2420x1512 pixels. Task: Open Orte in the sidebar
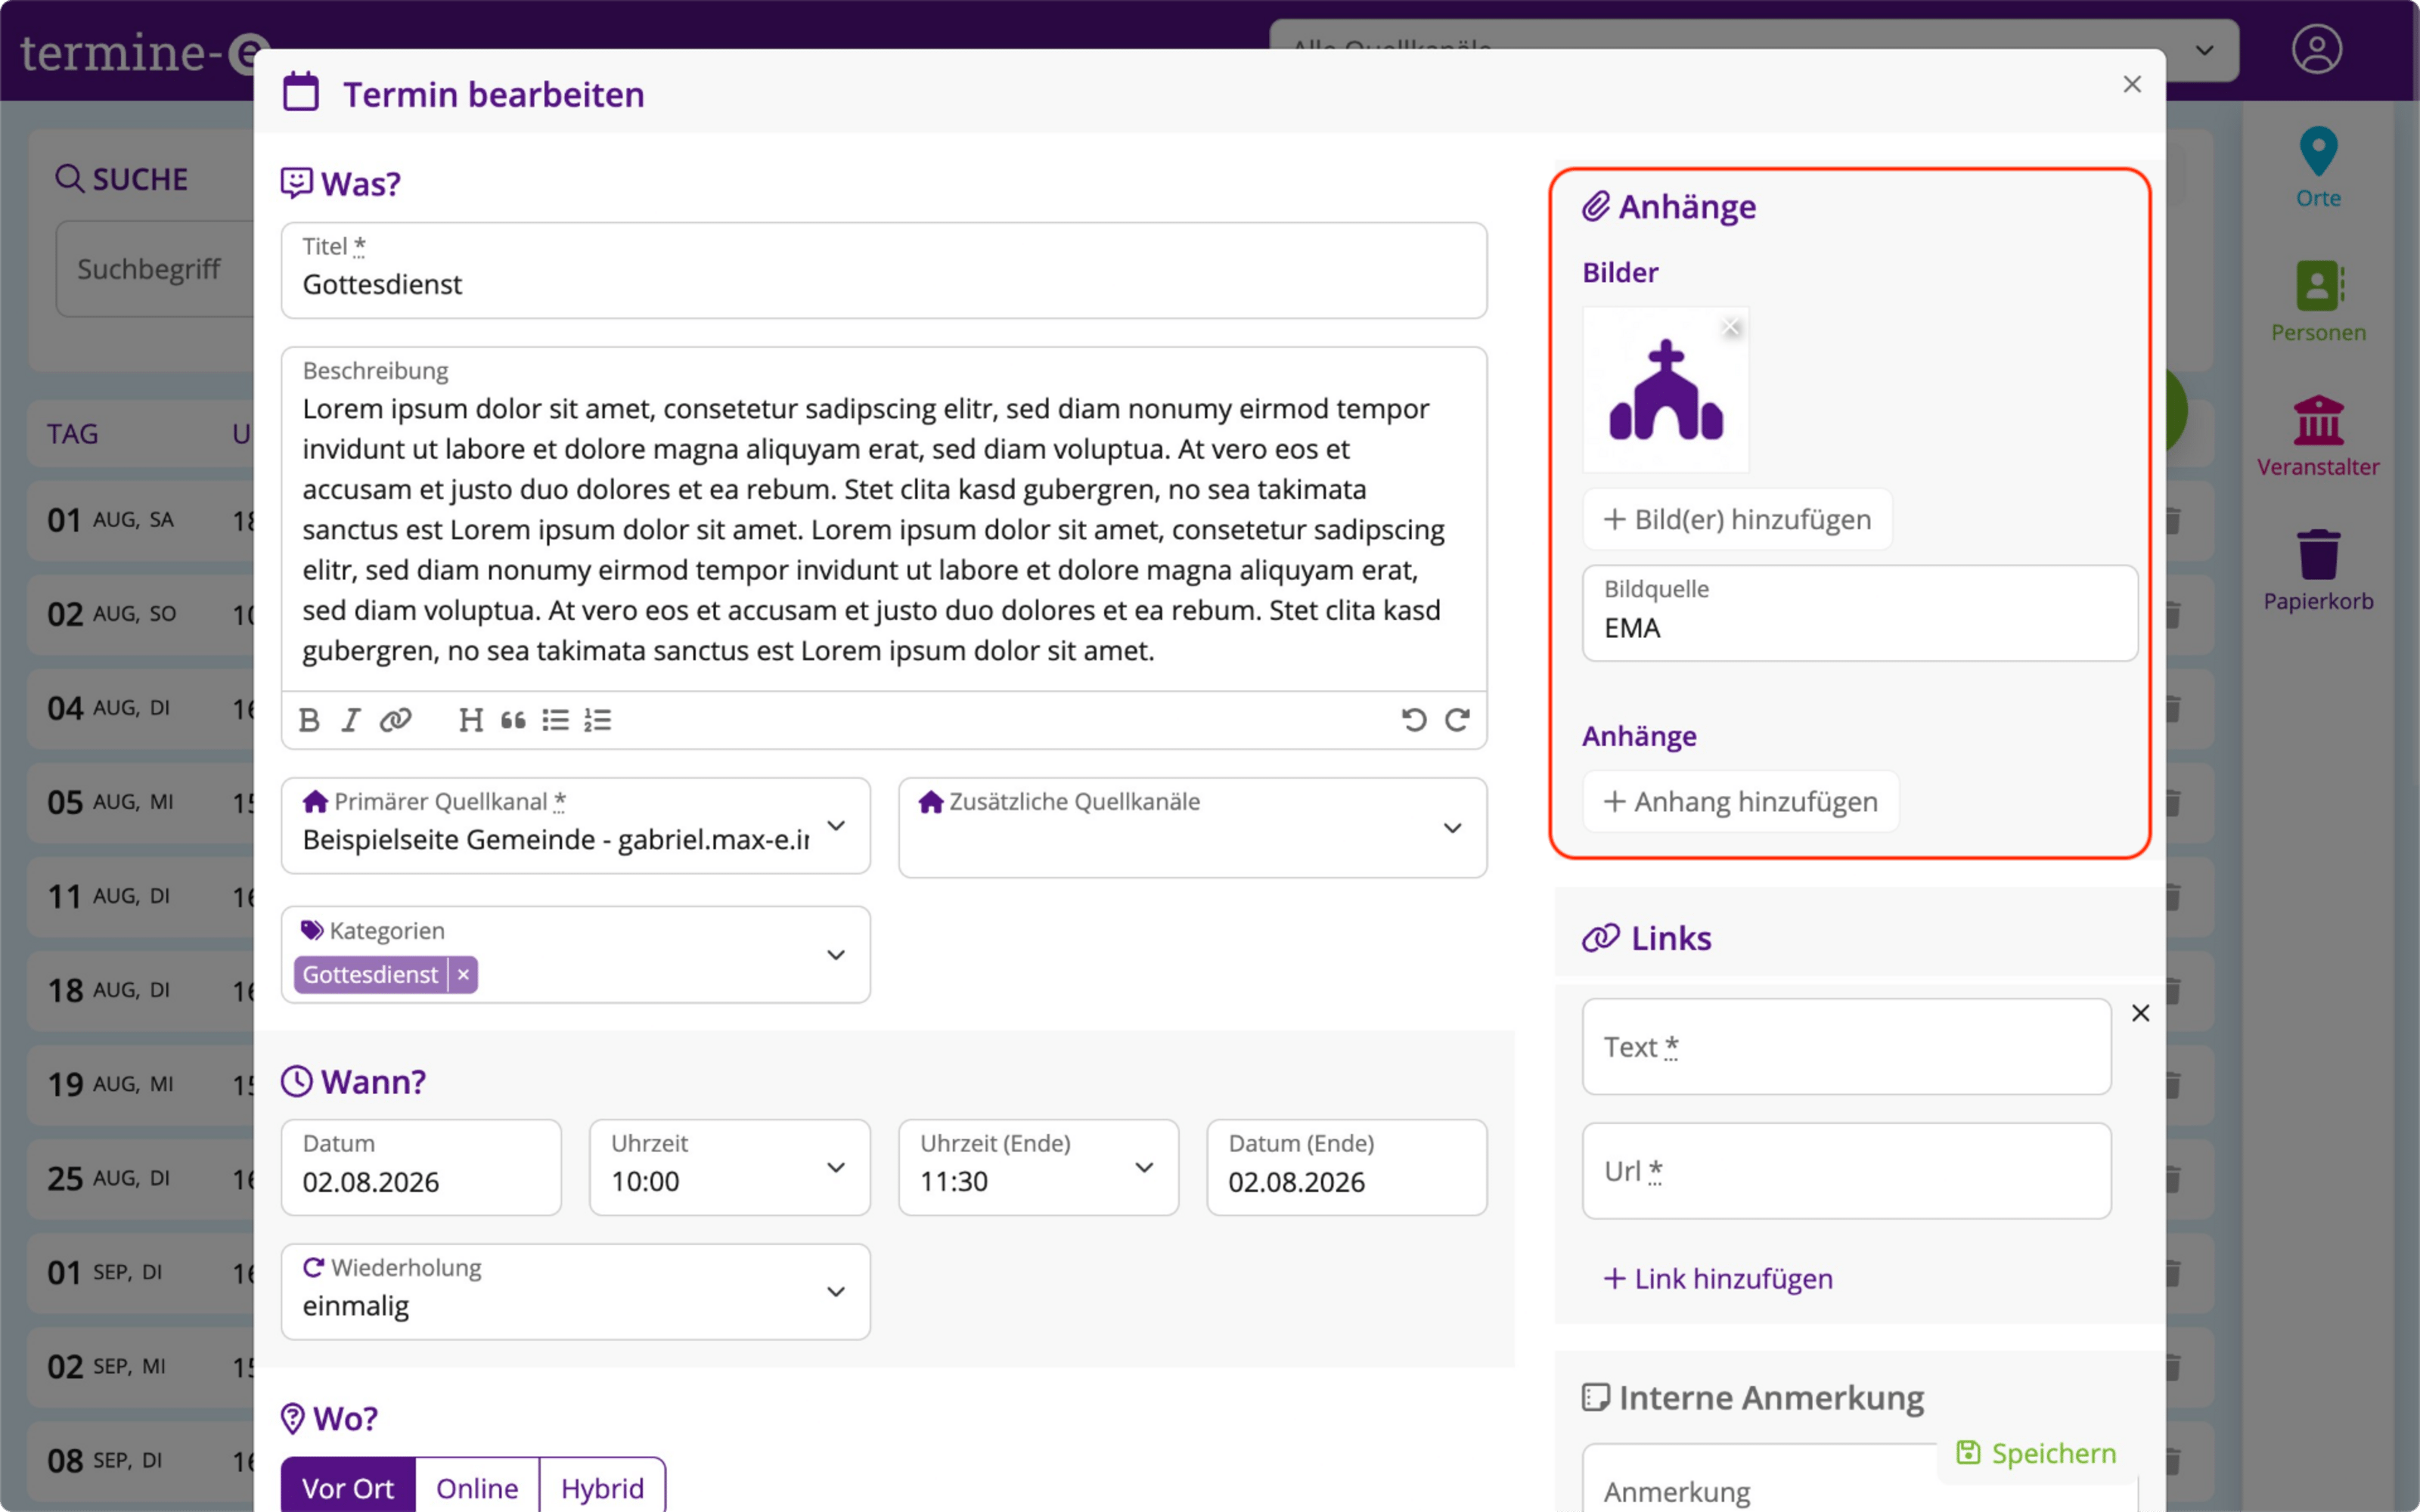(x=2318, y=168)
